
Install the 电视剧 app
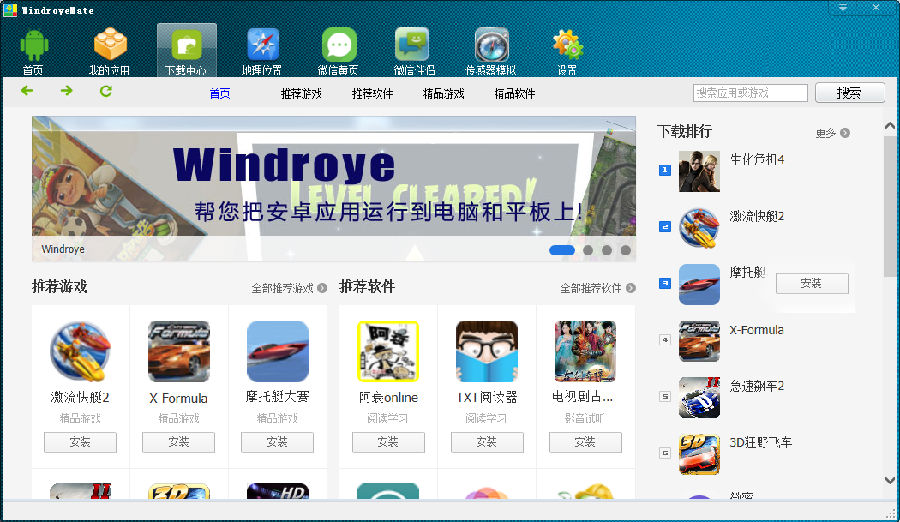(x=585, y=442)
